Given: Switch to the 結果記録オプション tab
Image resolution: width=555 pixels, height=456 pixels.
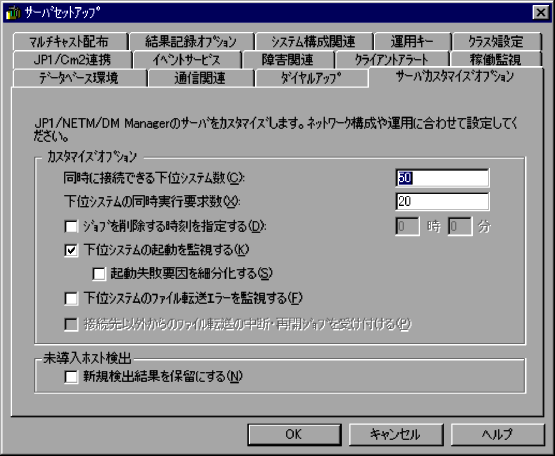Looking at the screenshot, I should [191, 41].
